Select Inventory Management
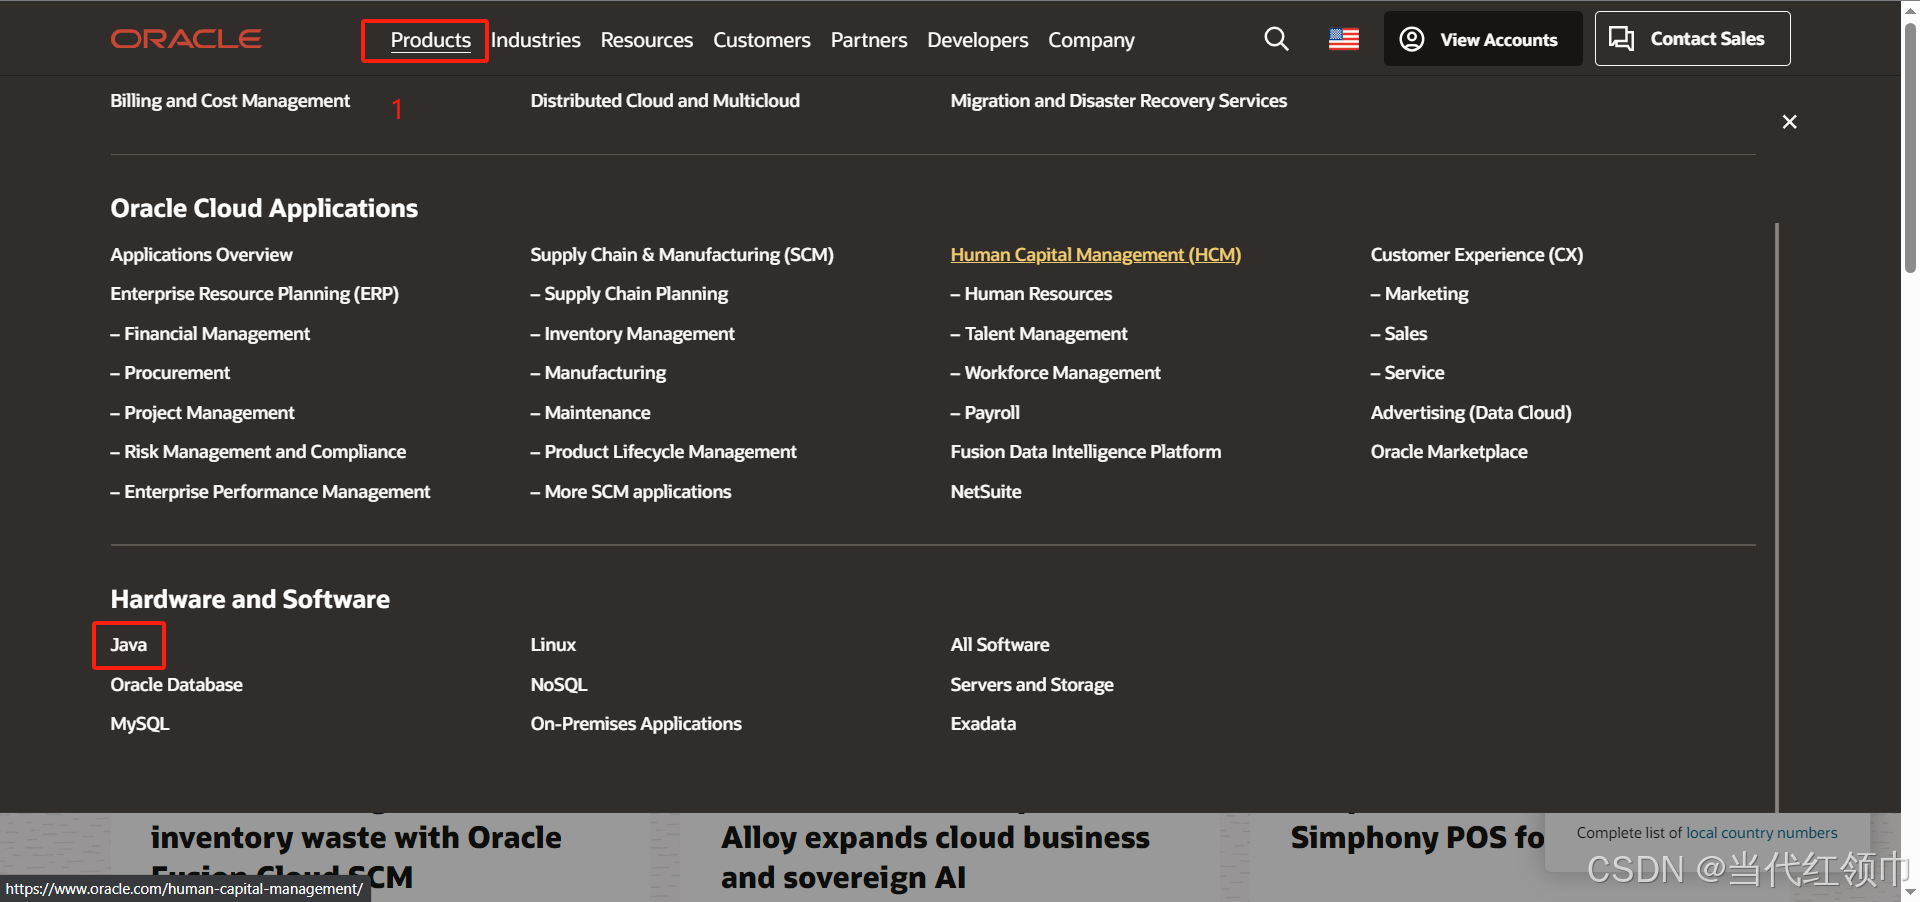The image size is (1920, 902). coord(632,334)
